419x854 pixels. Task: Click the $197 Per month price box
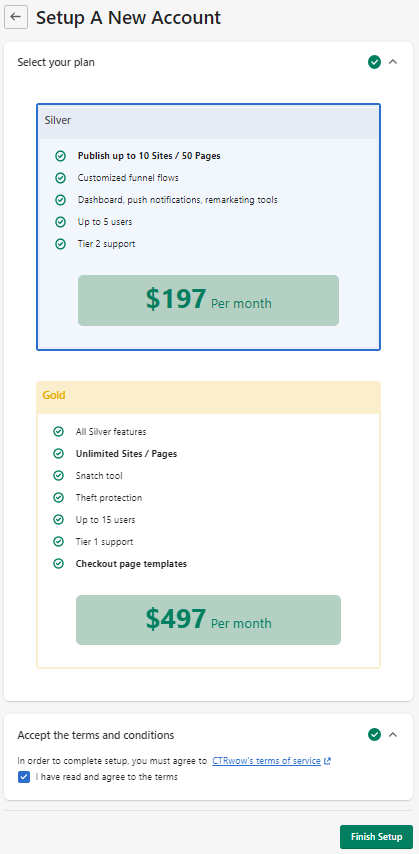point(208,301)
